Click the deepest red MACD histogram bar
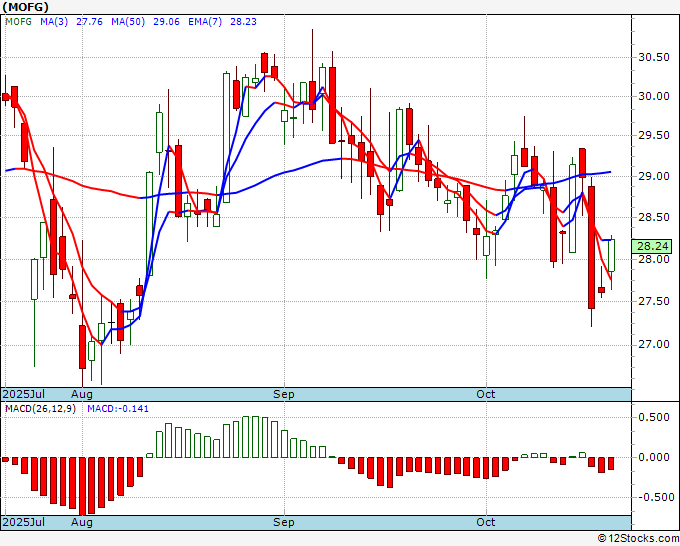Image resolution: width=680 pixels, height=546 pixels. coord(82,486)
